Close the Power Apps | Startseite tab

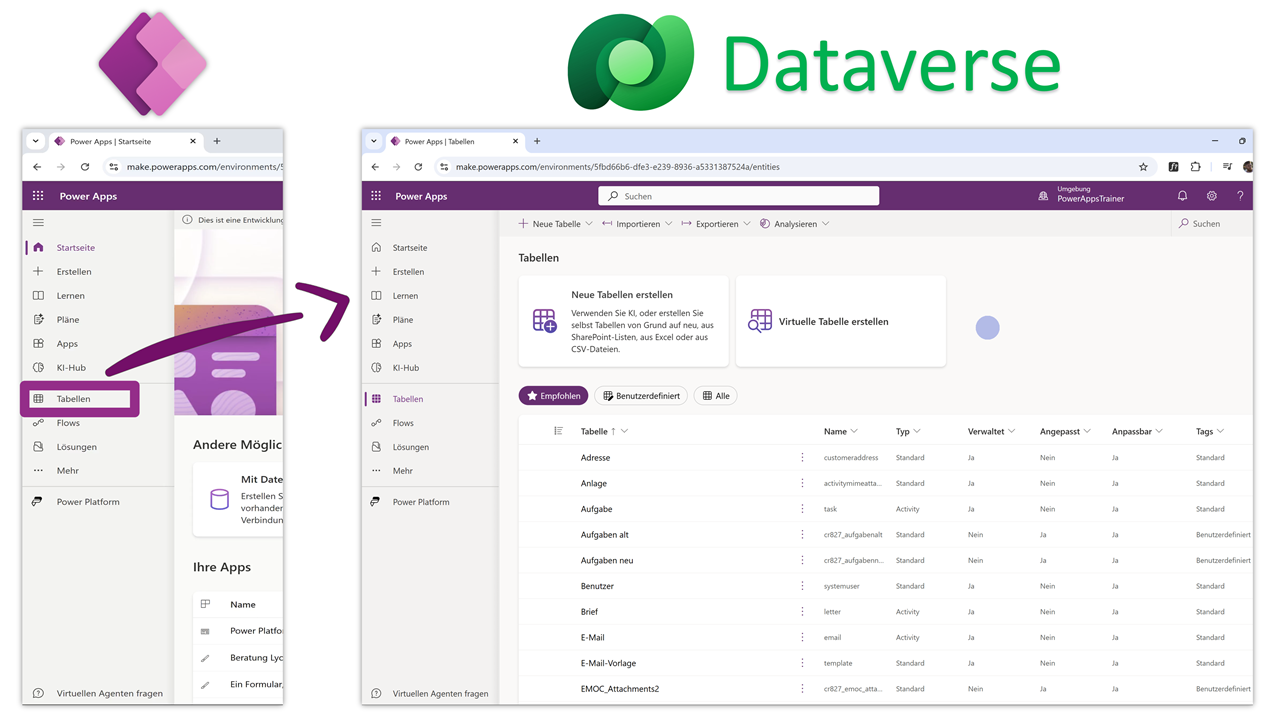point(193,141)
